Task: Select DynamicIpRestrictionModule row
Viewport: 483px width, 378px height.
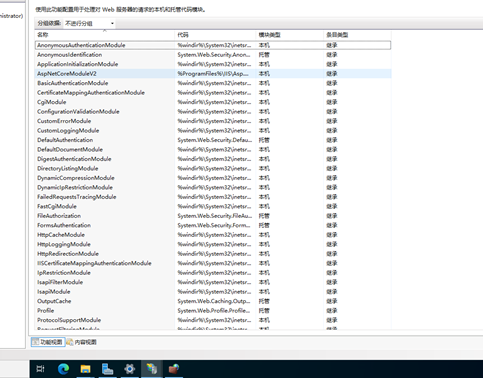Action: (213, 187)
